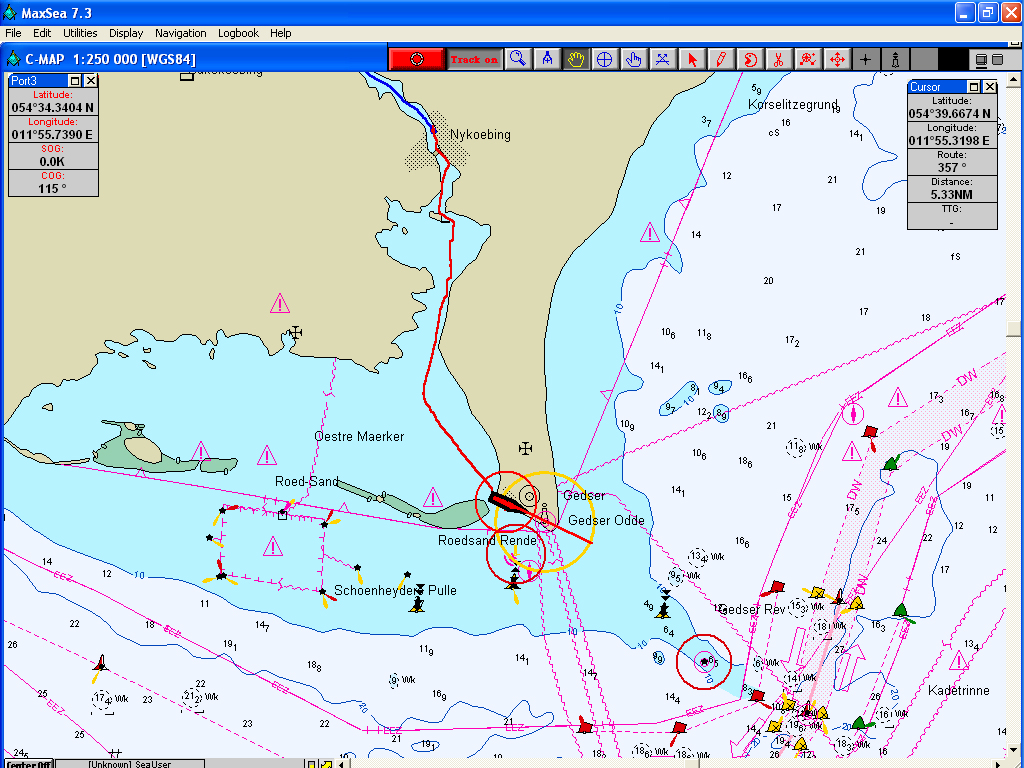Click the chart's vertical scrollbar up arrow
This screenshot has height=768, width=1024.
click(1014, 80)
